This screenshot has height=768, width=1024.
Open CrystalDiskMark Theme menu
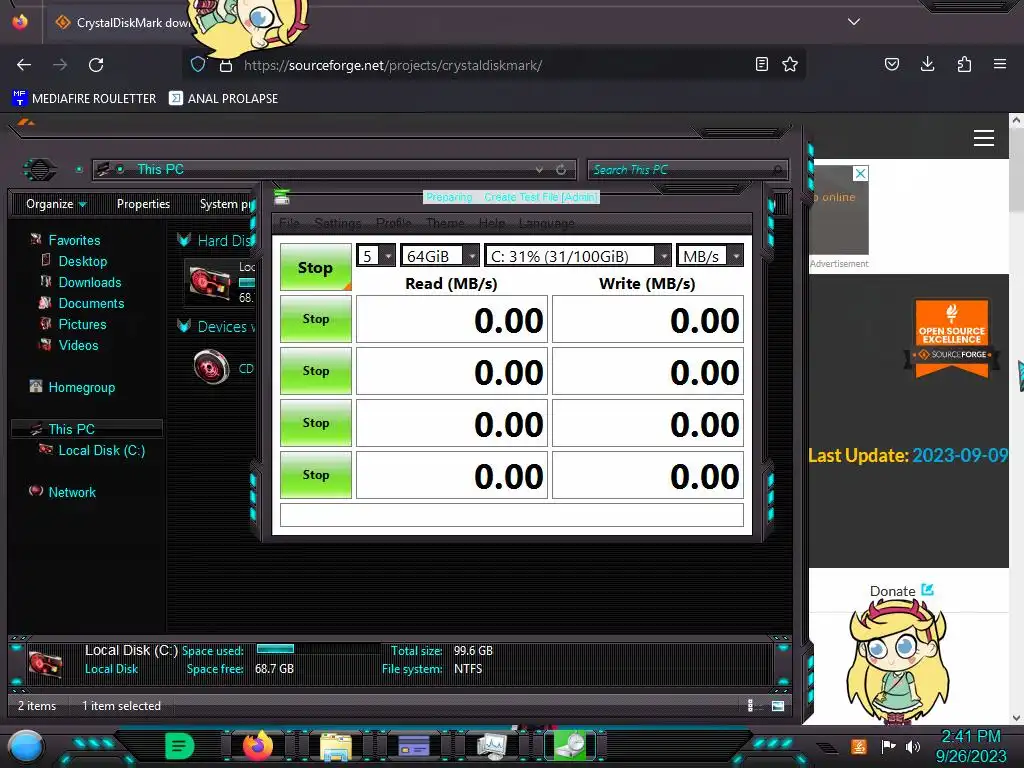click(445, 223)
